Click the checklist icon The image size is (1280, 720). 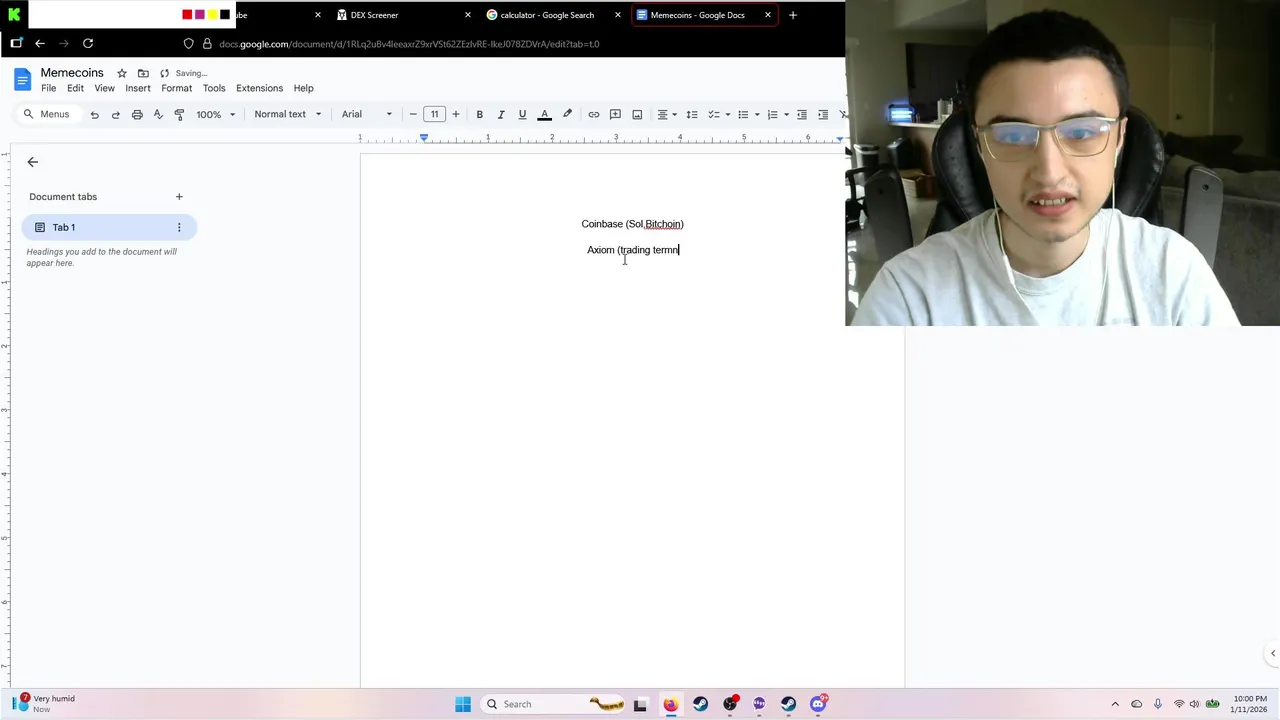pos(713,114)
